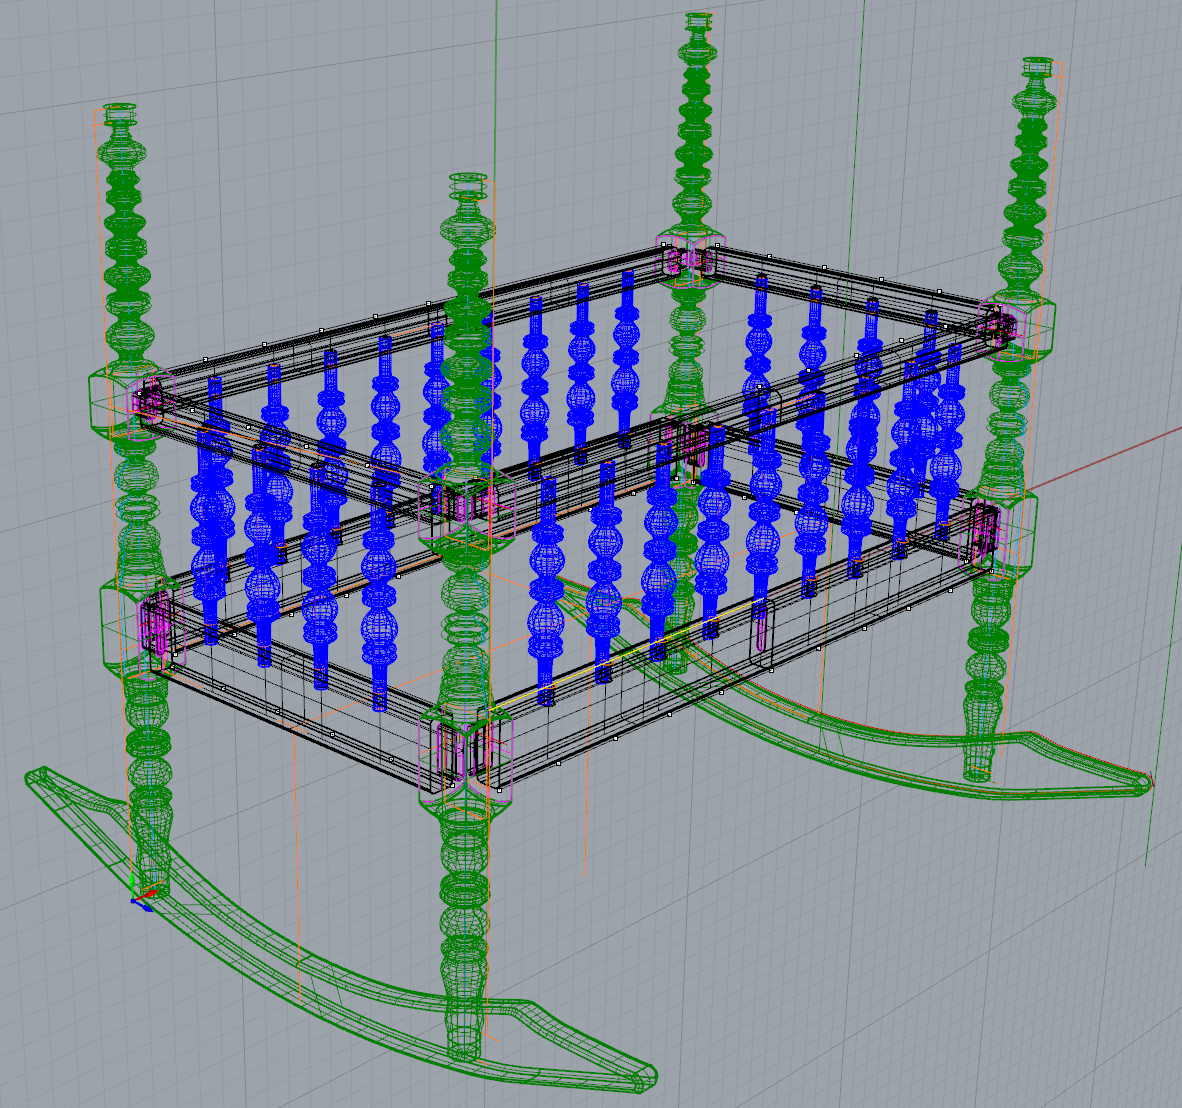Select the top finial of the far-right green post
The image size is (1182, 1108).
tap(1040, 68)
